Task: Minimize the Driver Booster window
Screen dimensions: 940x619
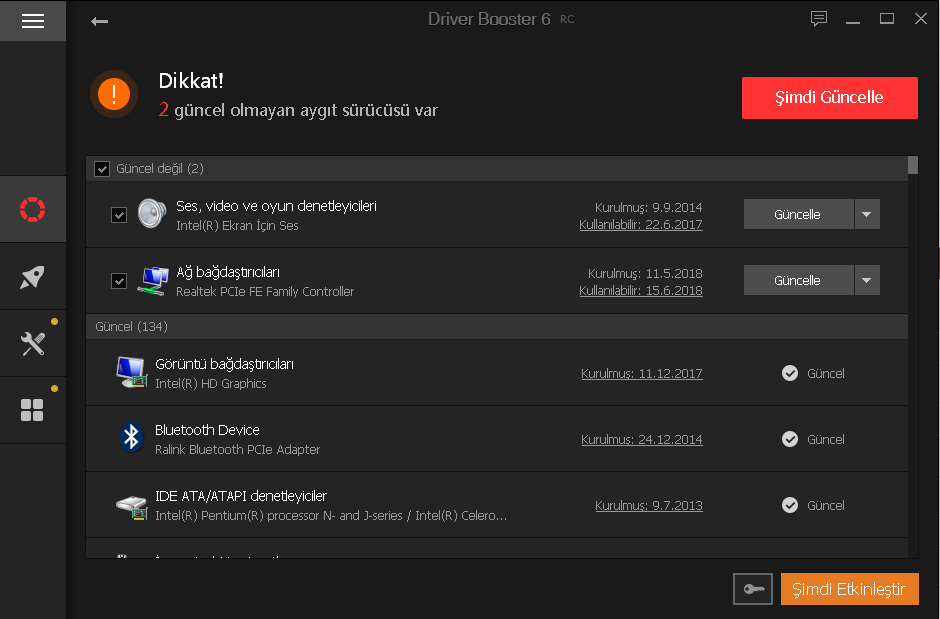Action: pyautogui.click(x=853, y=20)
